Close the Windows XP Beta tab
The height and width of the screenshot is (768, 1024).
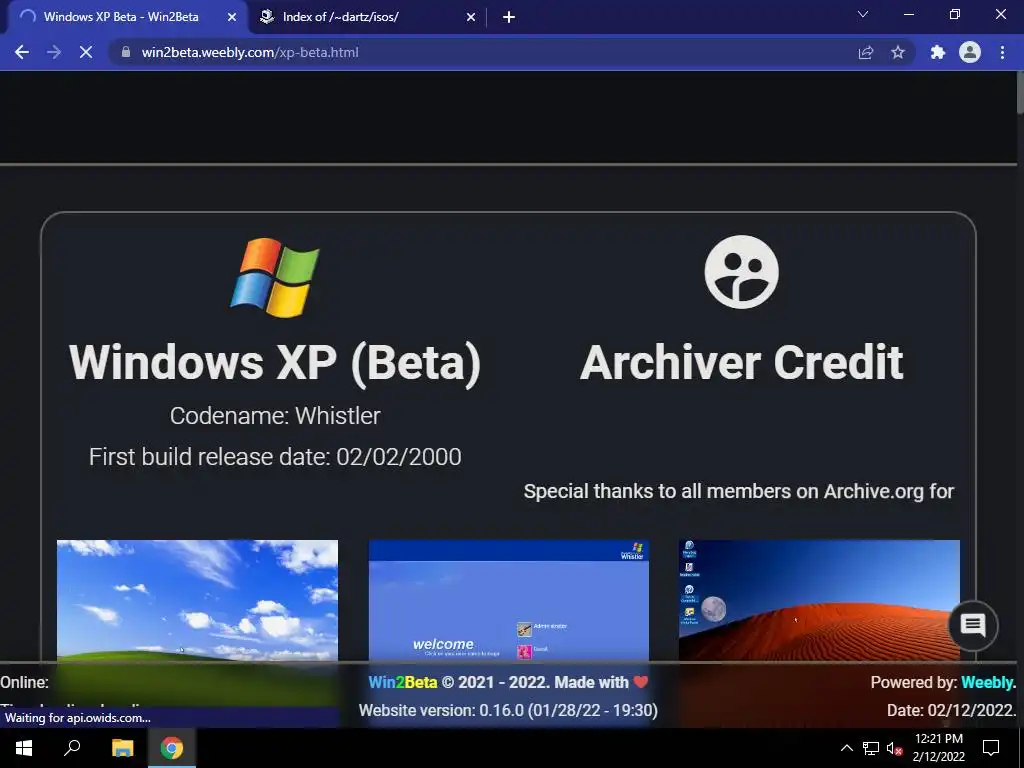(x=231, y=17)
